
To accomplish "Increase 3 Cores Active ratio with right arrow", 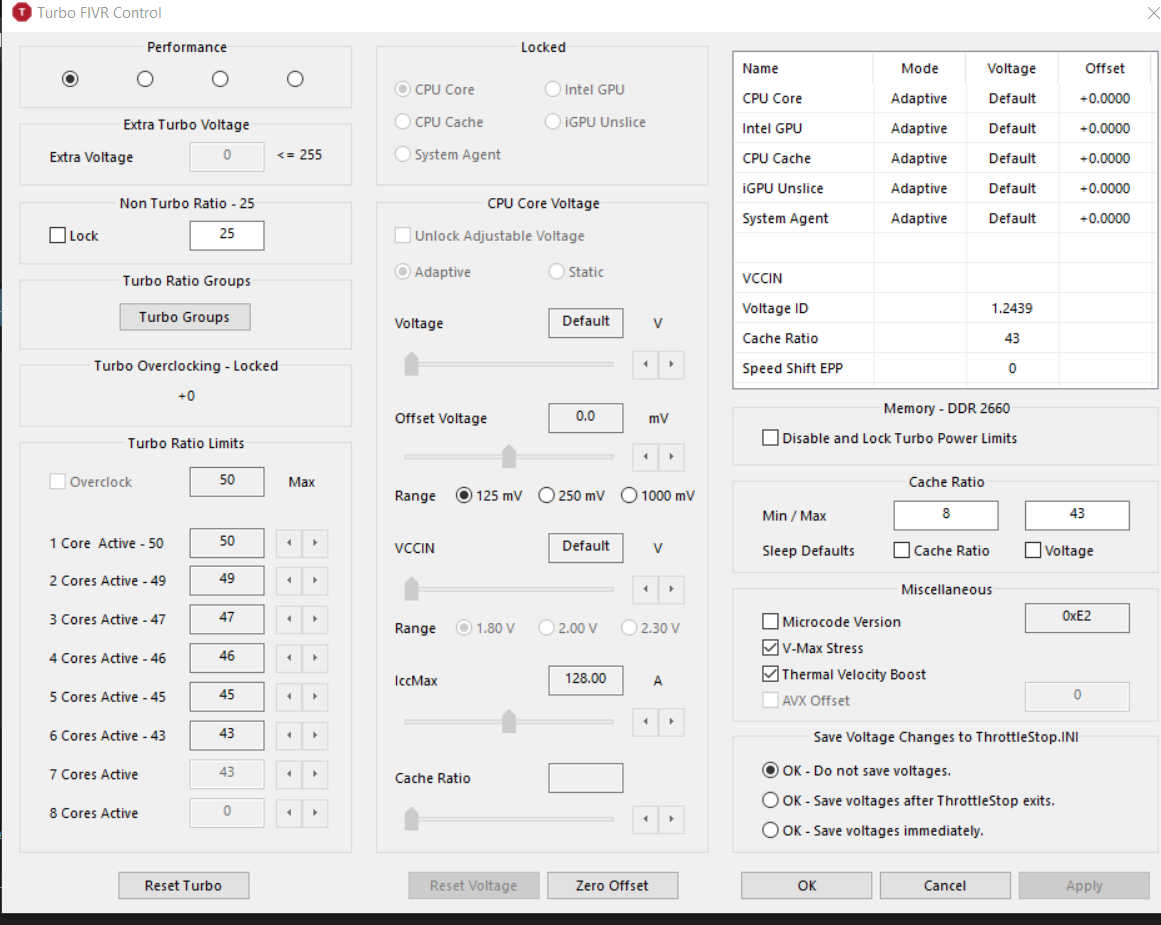I will pos(315,618).
